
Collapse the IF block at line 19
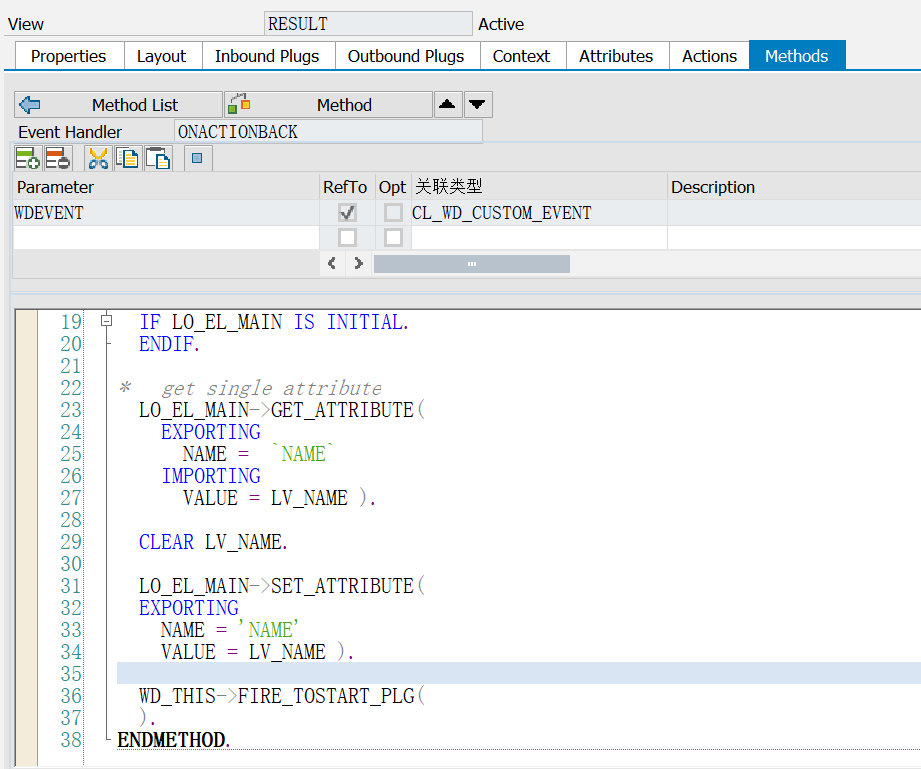(x=107, y=322)
